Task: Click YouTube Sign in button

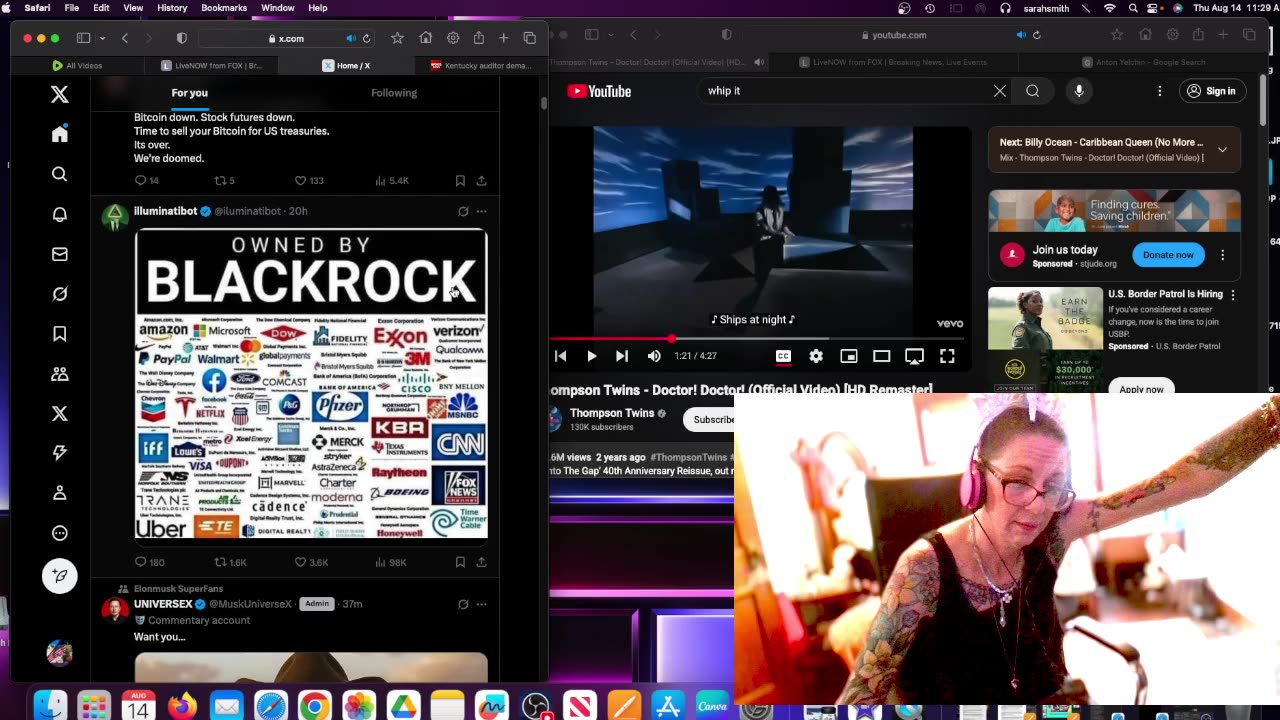Action: tap(1211, 91)
